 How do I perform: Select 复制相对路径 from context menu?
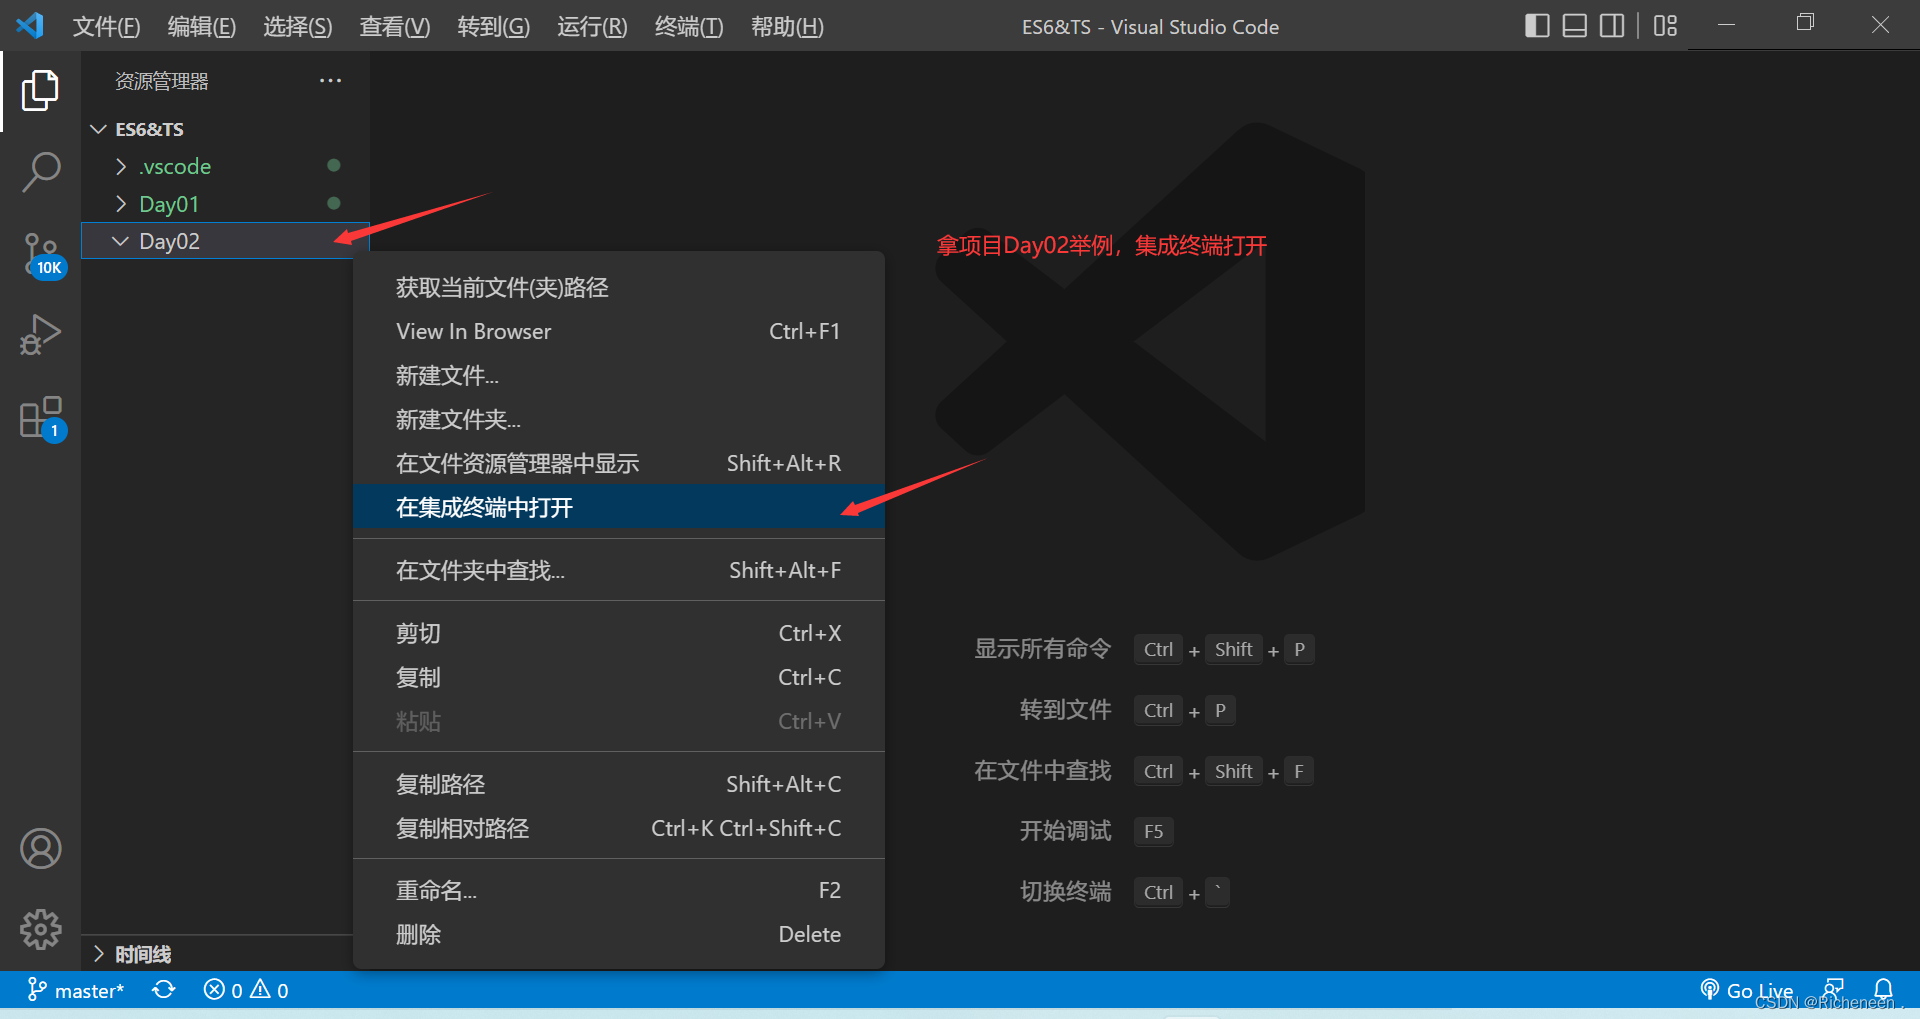(619, 828)
